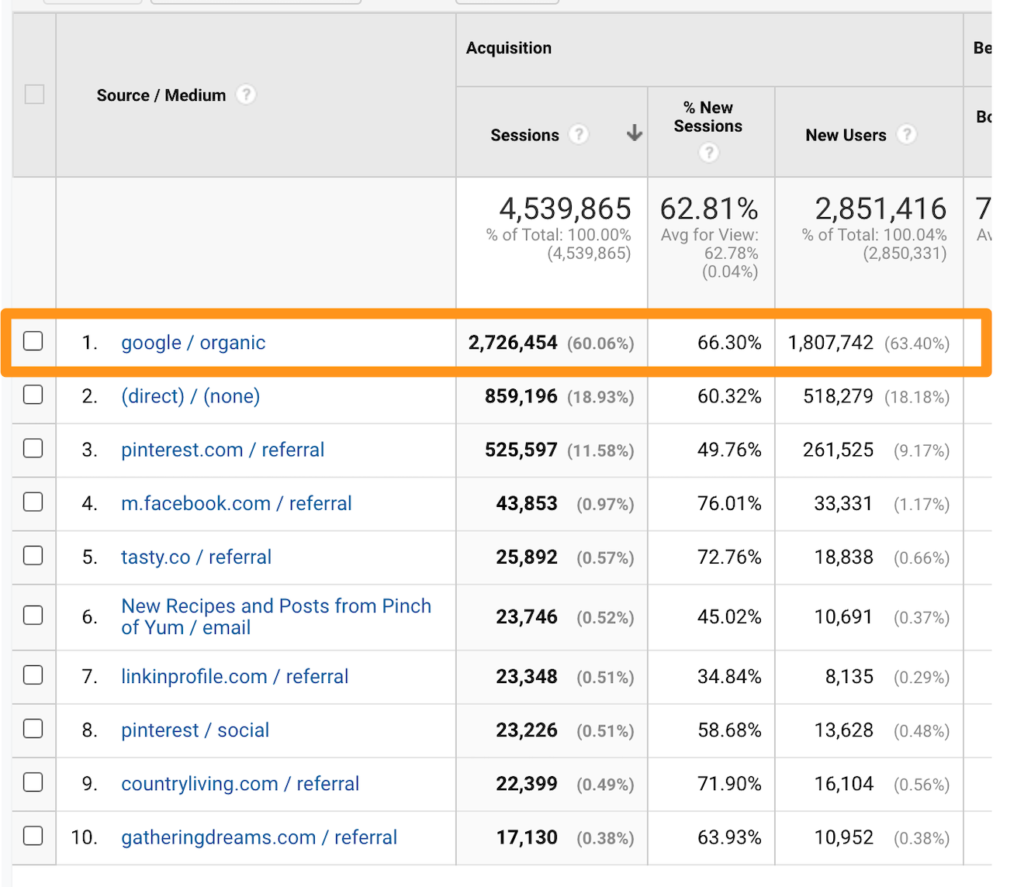The width and height of the screenshot is (1024, 887).
Task: Click total % new sessions 62.81%
Action: pyautogui.click(x=709, y=209)
